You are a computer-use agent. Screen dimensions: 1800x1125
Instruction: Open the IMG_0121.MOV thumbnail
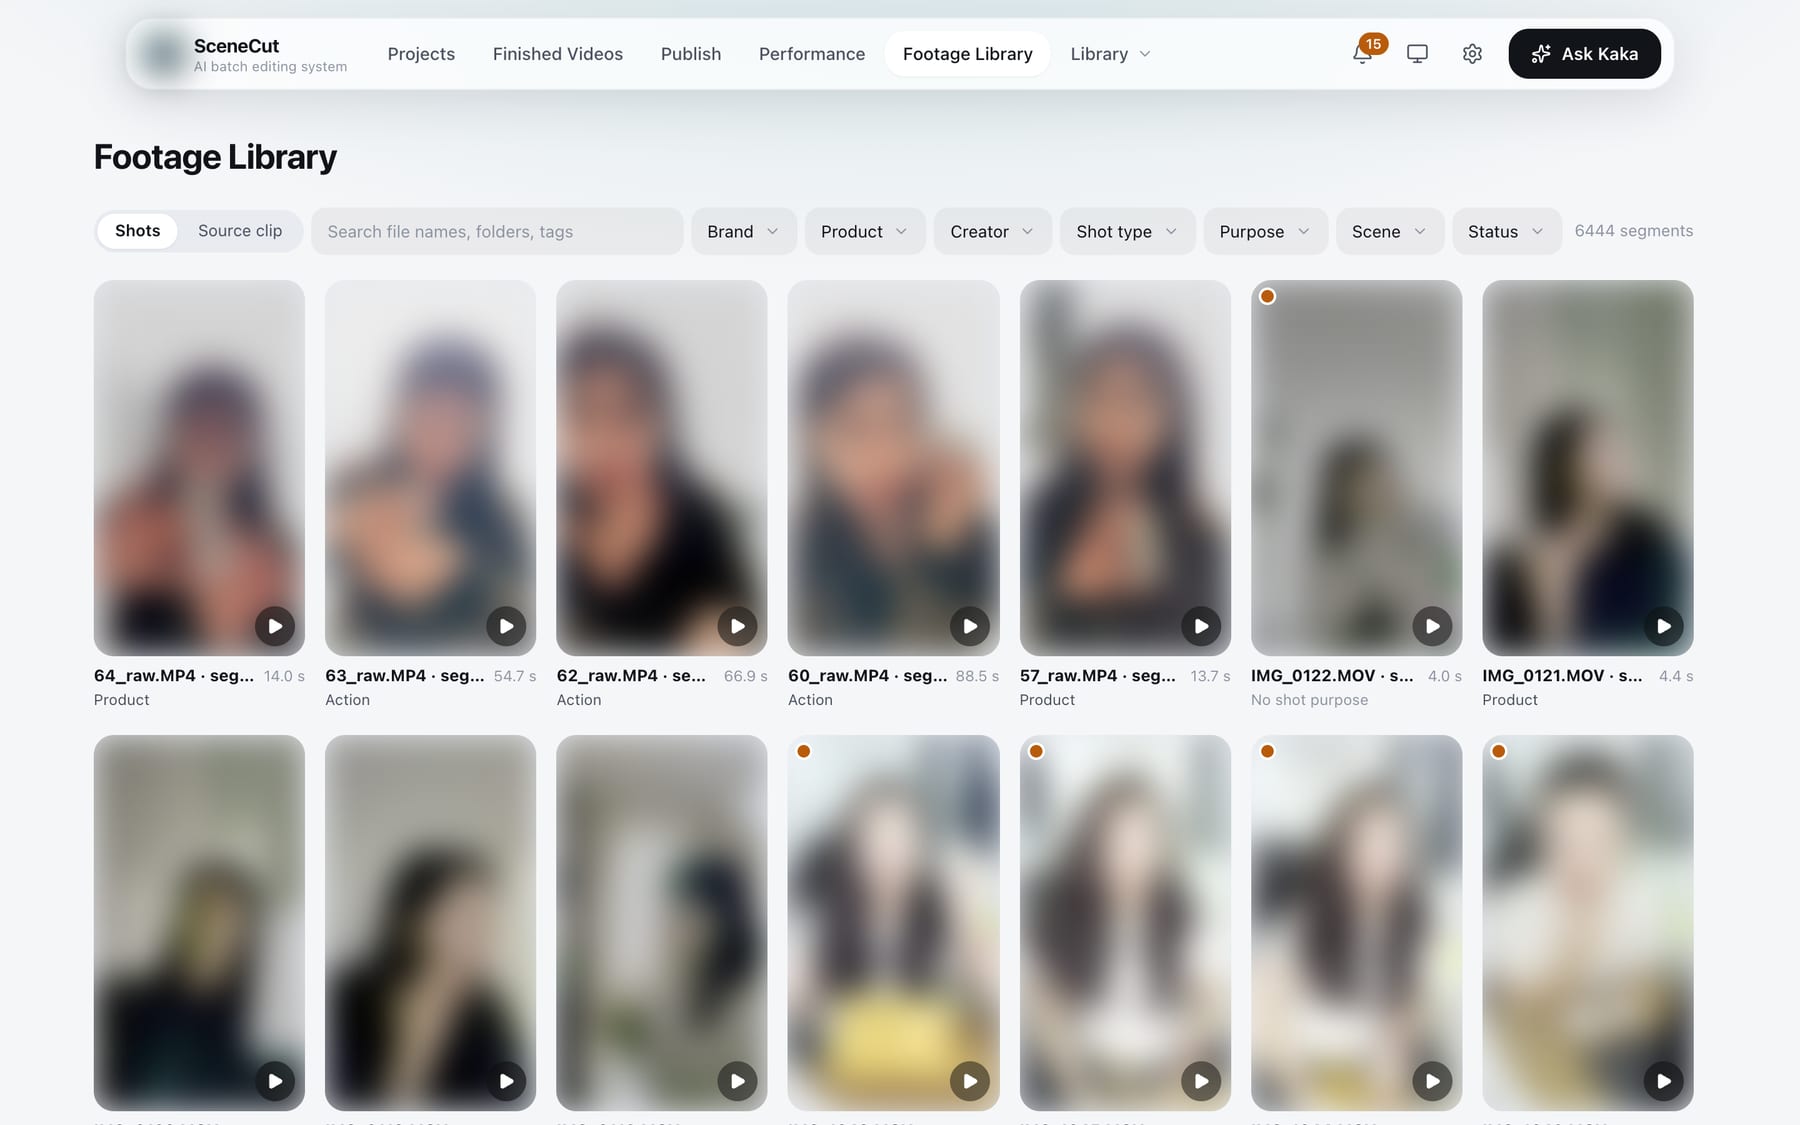coord(1588,468)
